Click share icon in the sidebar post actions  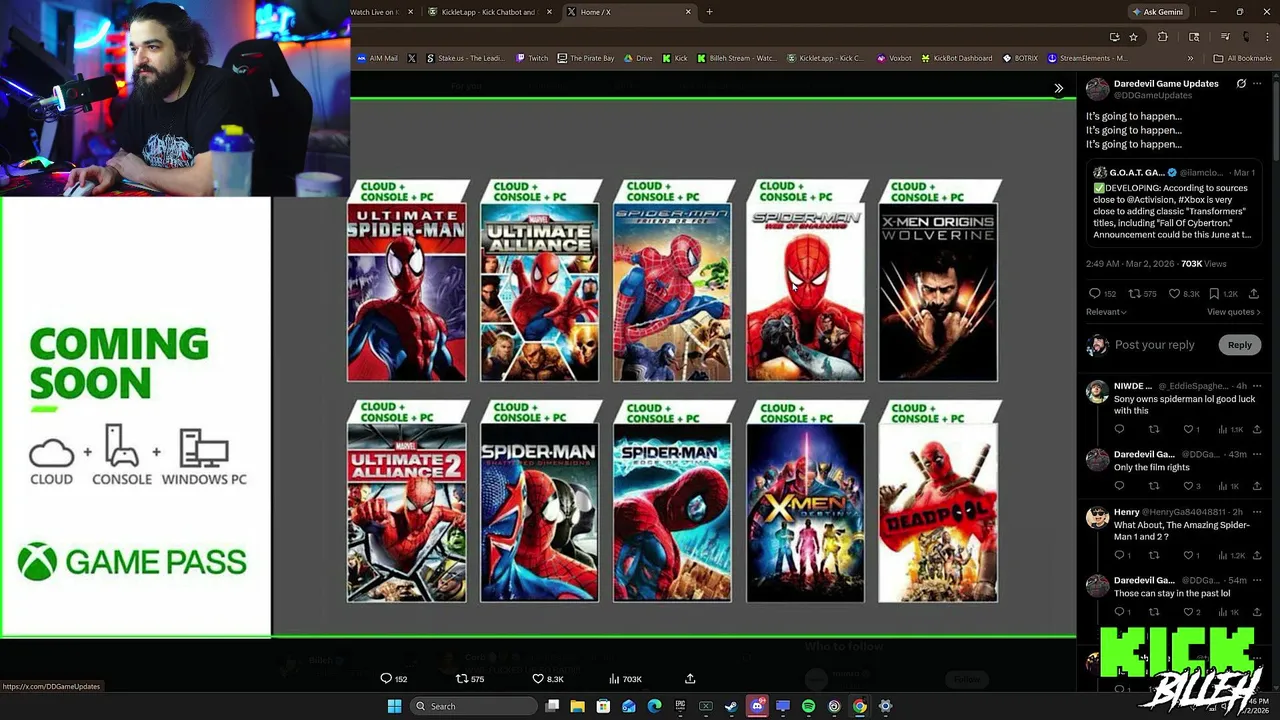pyautogui.click(x=1256, y=294)
